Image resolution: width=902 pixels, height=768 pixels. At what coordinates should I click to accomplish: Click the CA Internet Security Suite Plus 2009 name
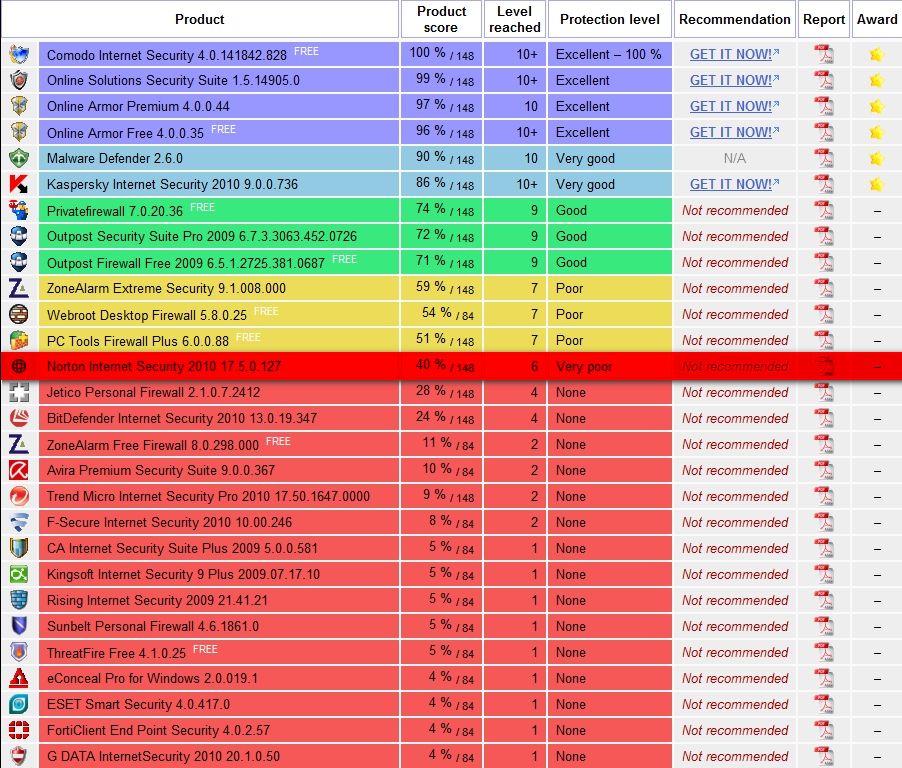pyautogui.click(x=182, y=548)
